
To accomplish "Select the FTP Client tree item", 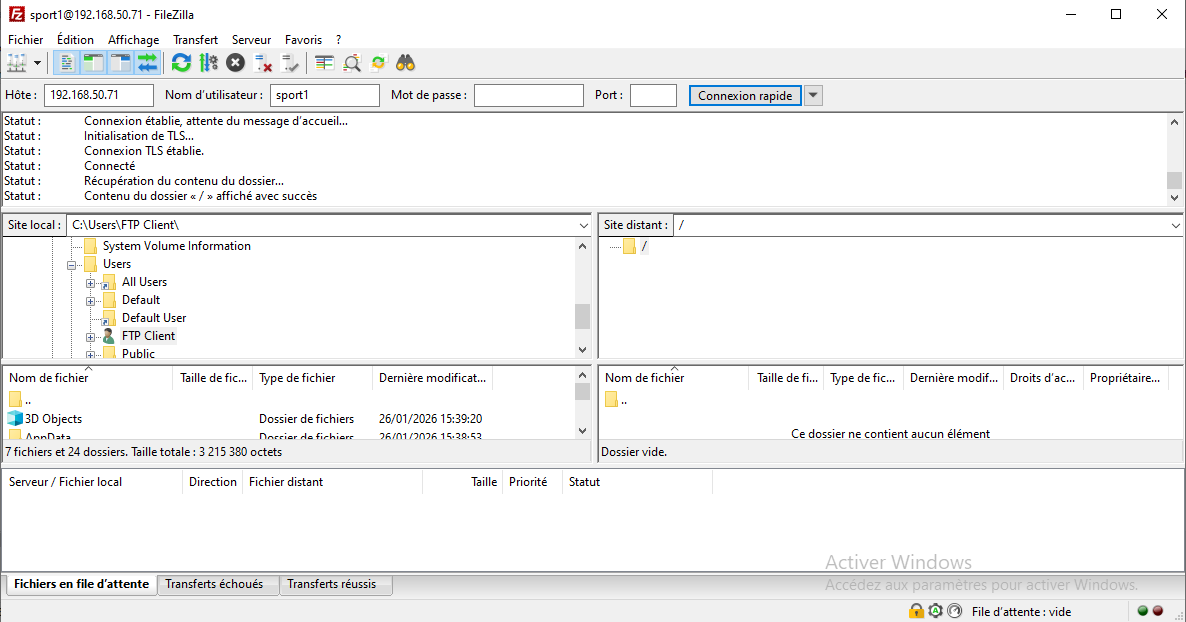I will tap(148, 336).
